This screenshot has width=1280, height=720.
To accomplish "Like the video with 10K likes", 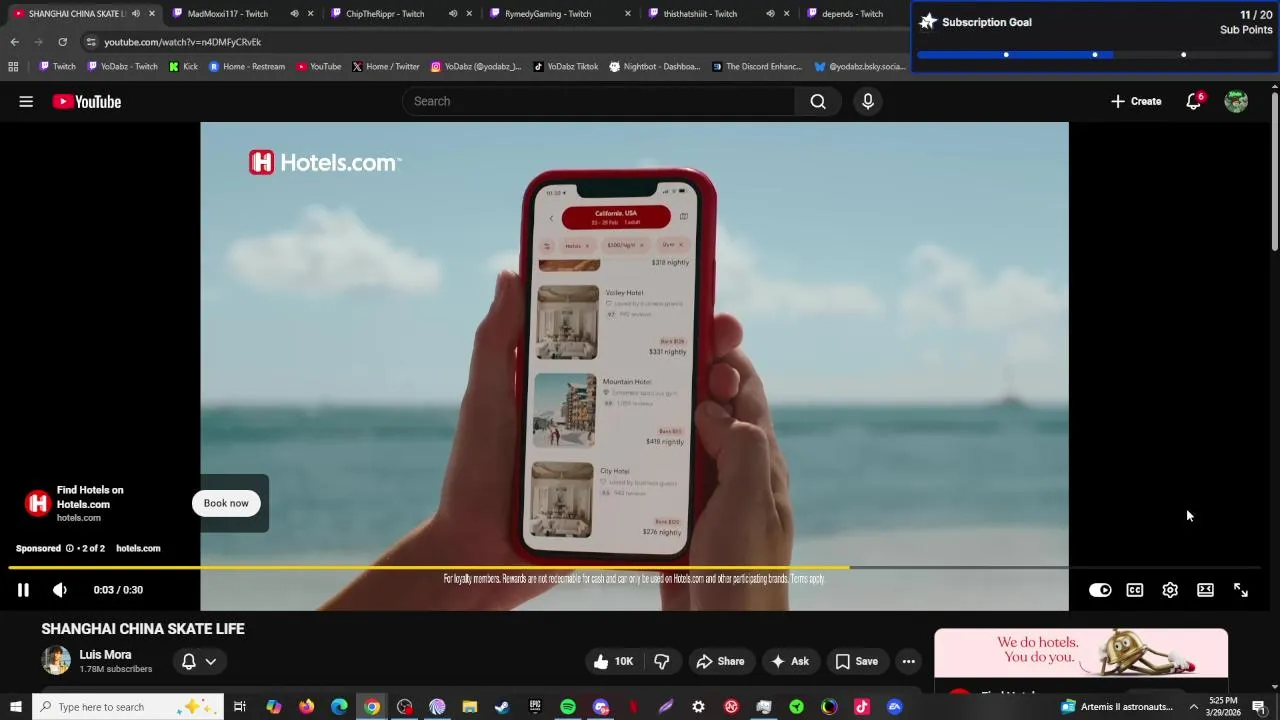I will 613,661.
